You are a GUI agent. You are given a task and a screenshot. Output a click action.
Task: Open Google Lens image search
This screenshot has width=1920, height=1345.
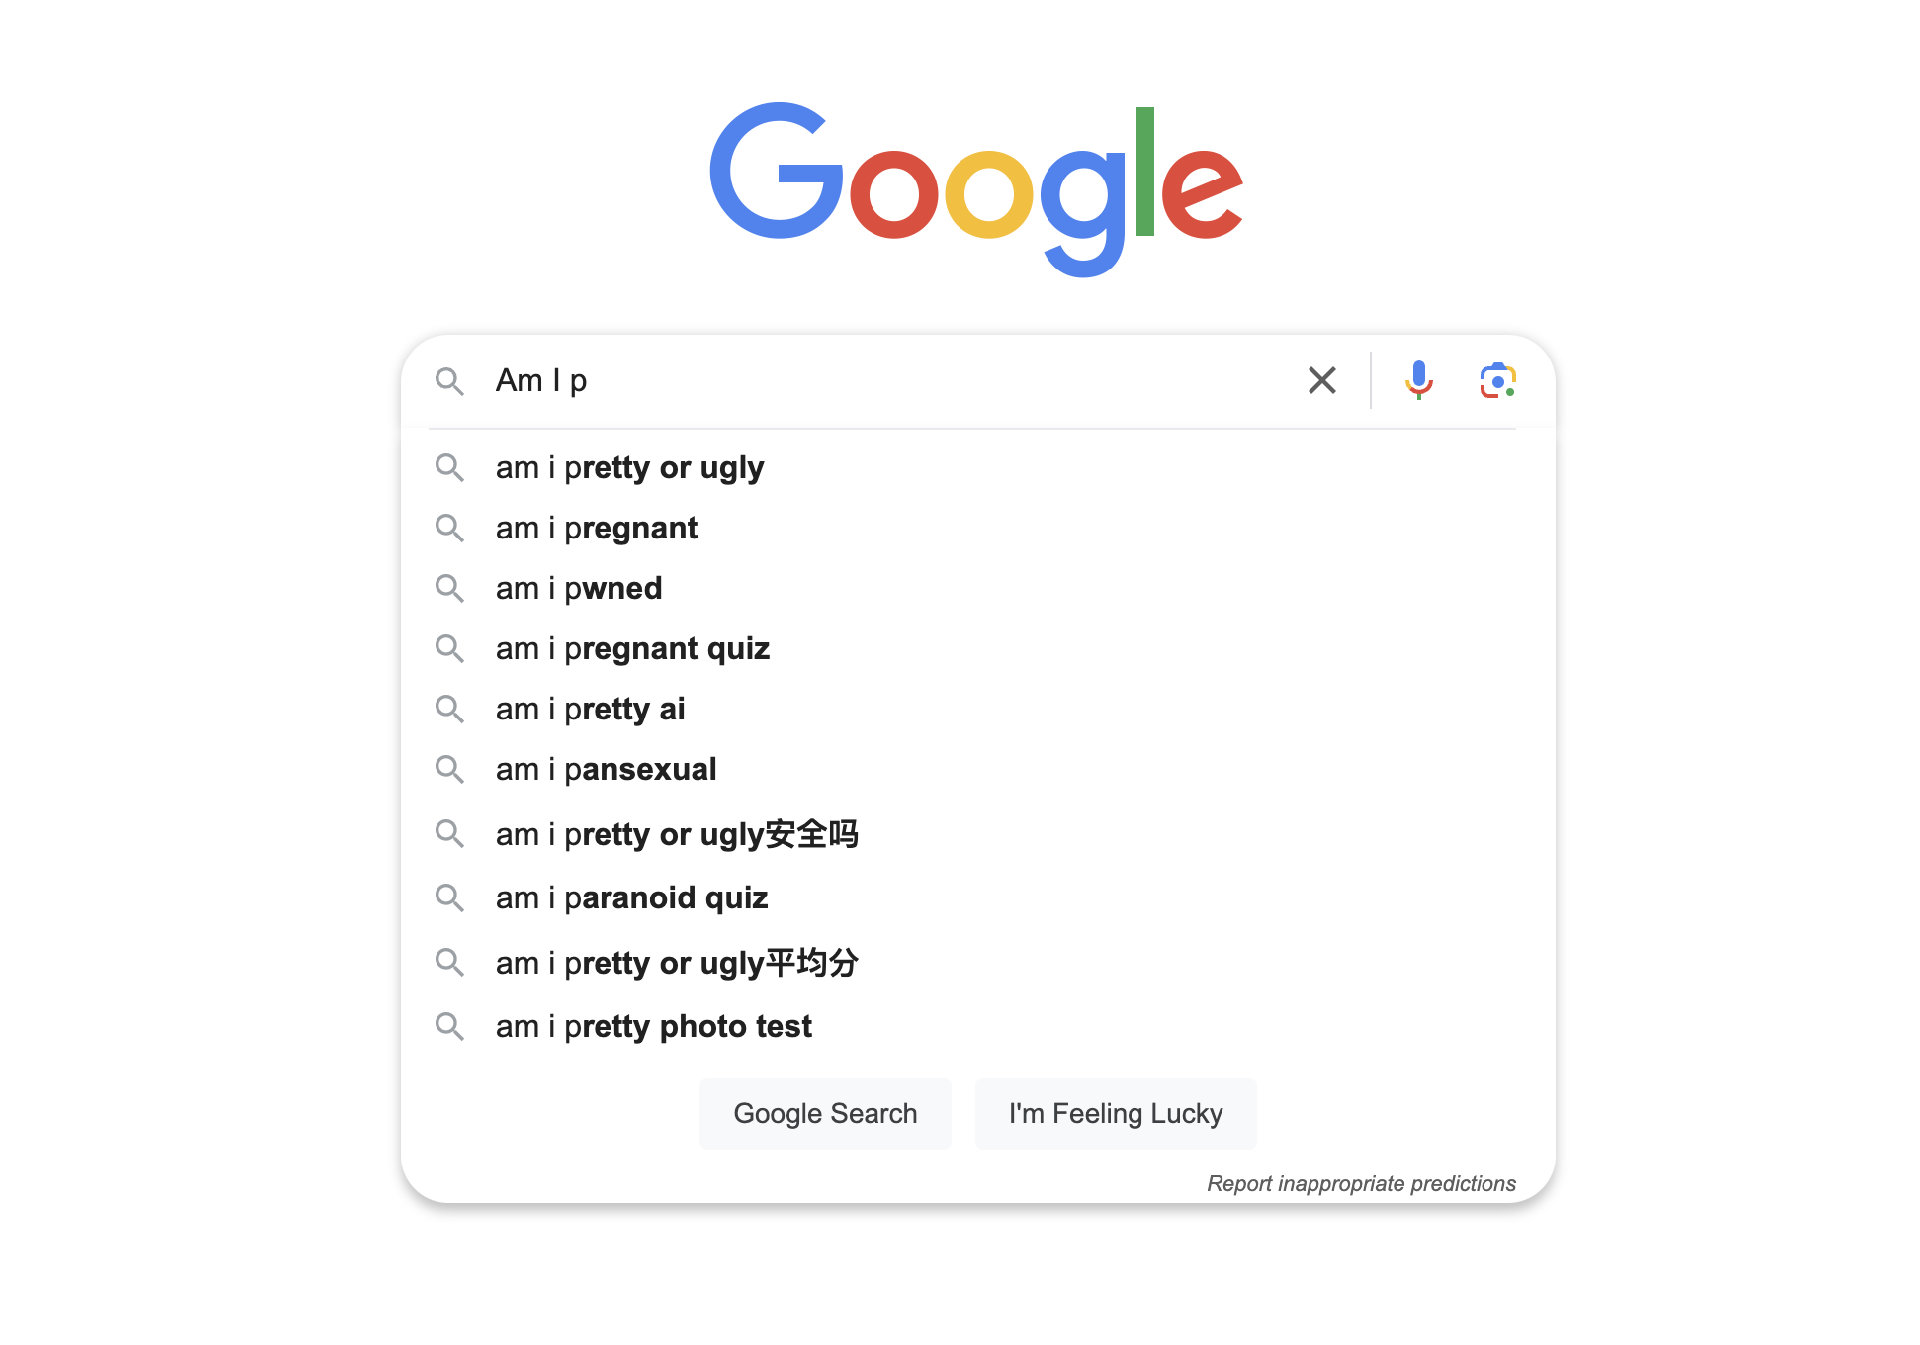point(1497,381)
